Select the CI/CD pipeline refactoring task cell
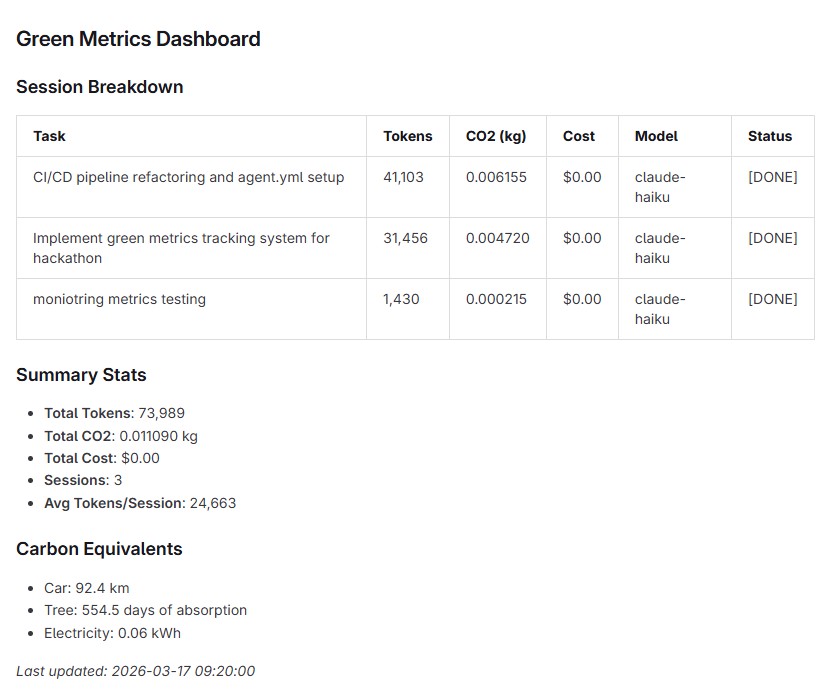This screenshot has width=838, height=691. [x=188, y=177]
